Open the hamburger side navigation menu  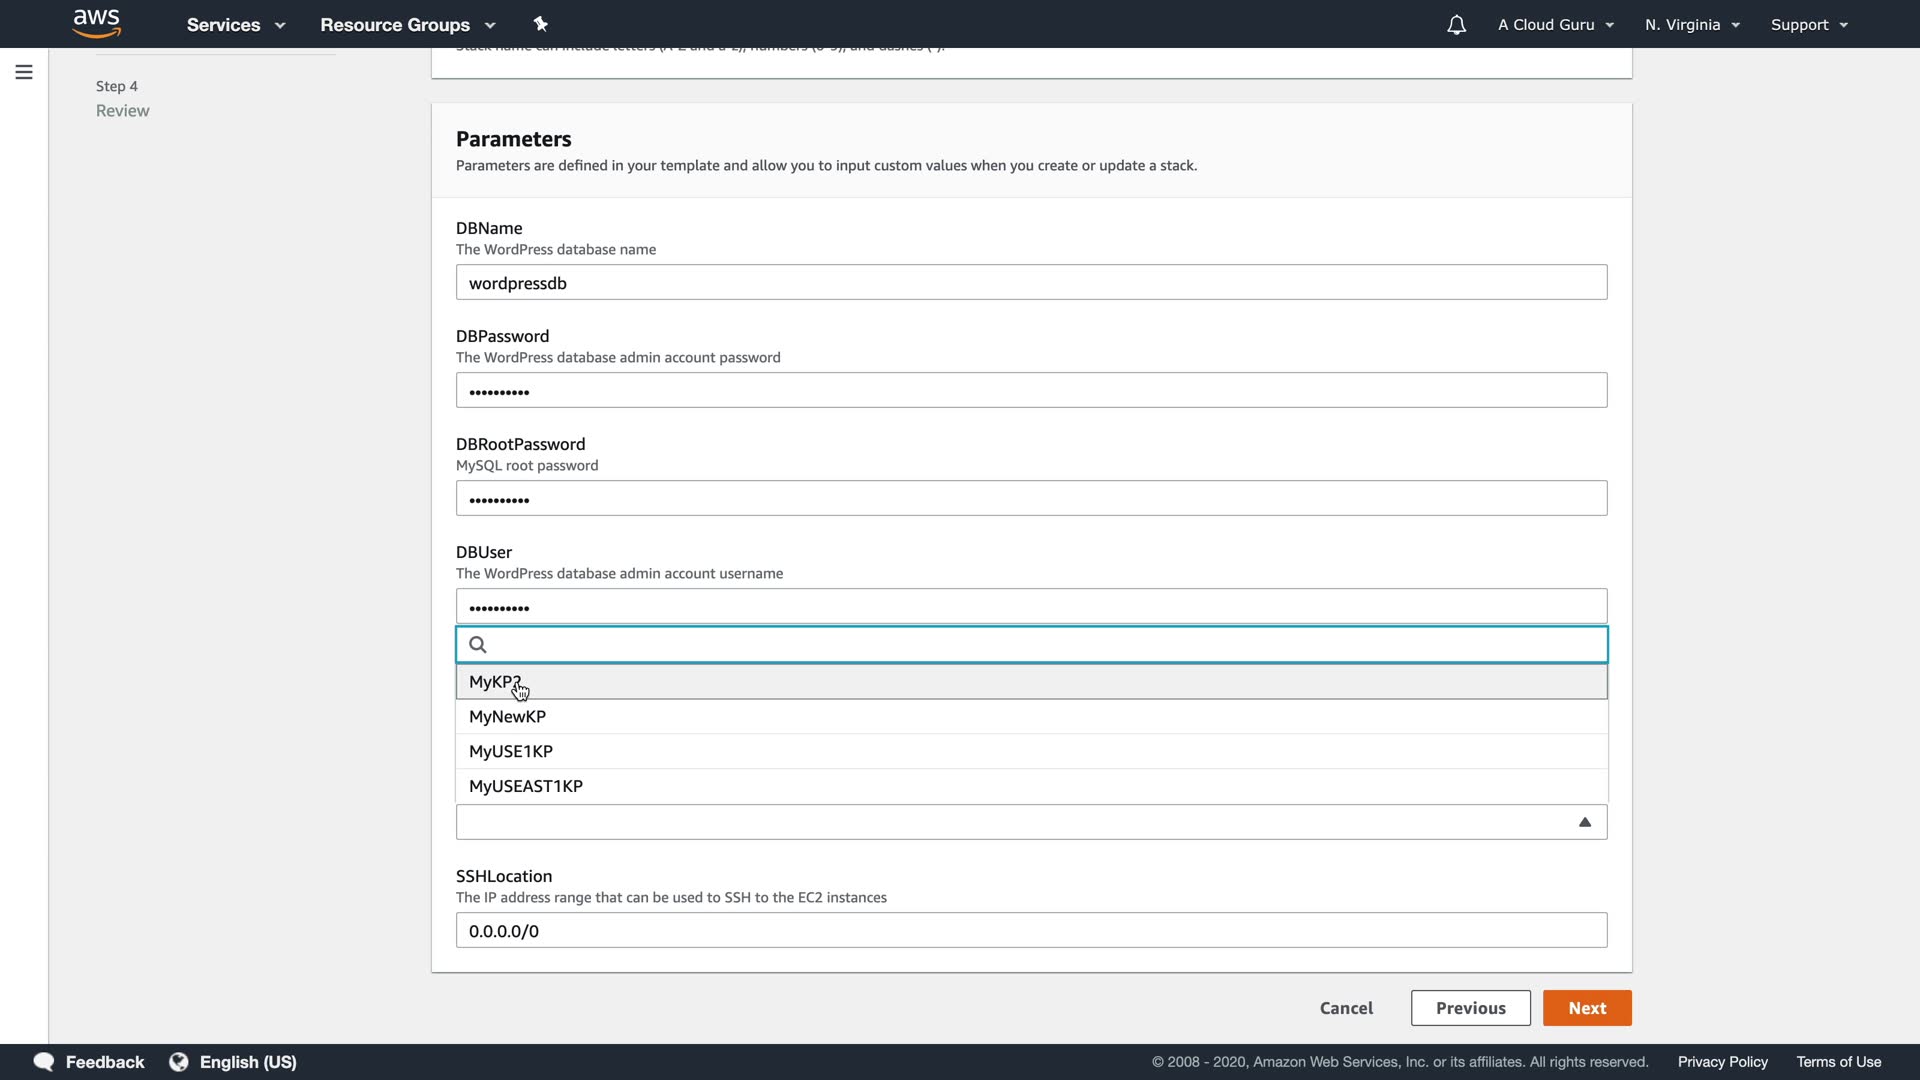24,72
